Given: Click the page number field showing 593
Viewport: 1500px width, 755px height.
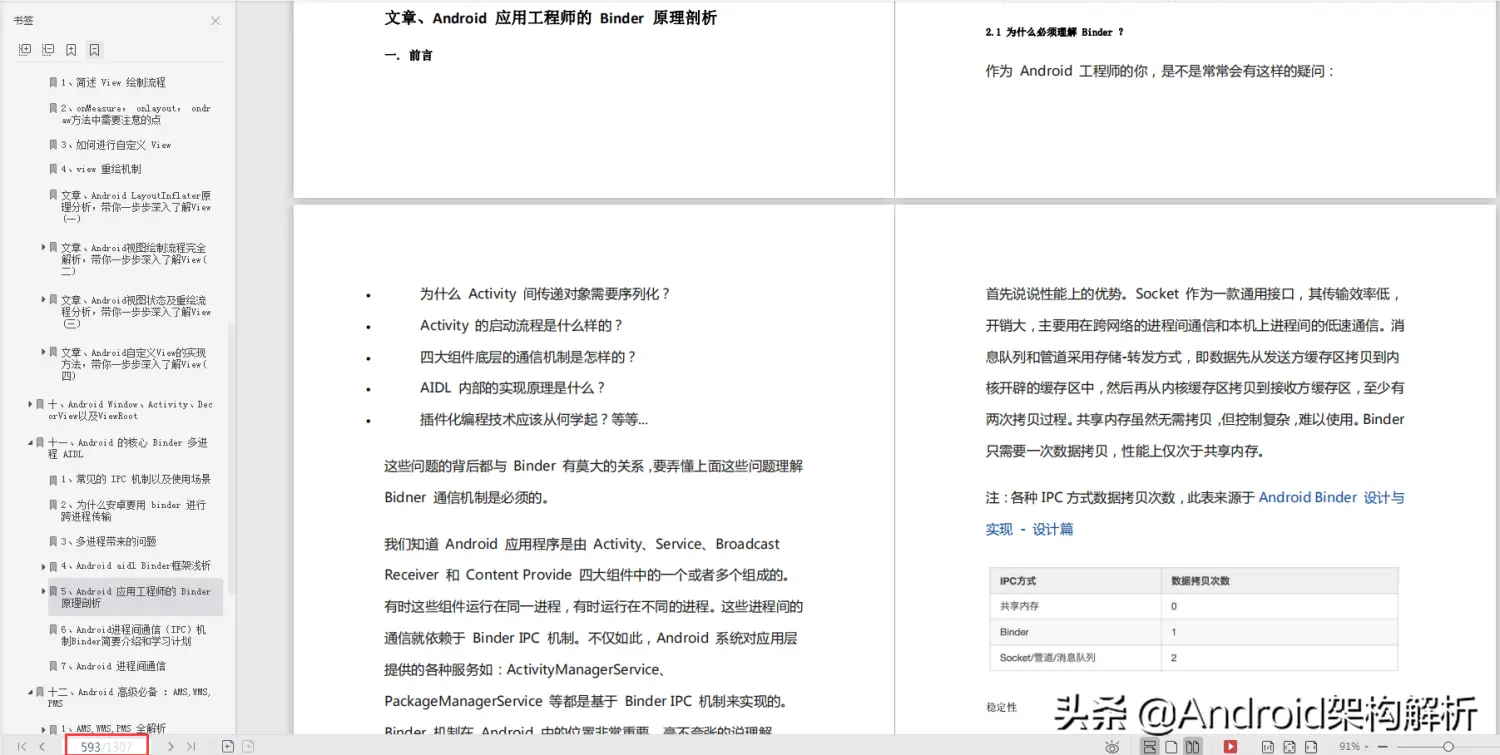Looking at the screenshot, I should pyautogui.click(x=107, y=746).
